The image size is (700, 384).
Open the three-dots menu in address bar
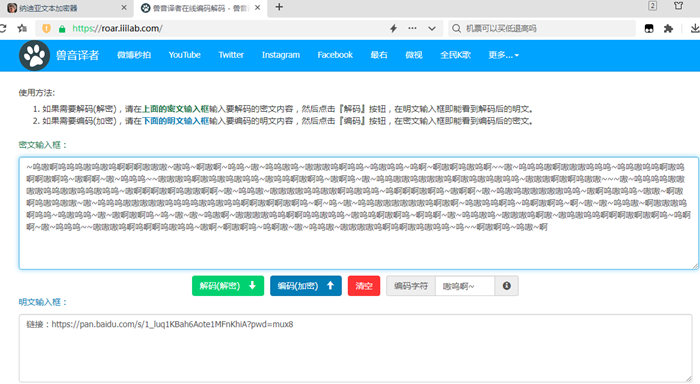[412, 28]
